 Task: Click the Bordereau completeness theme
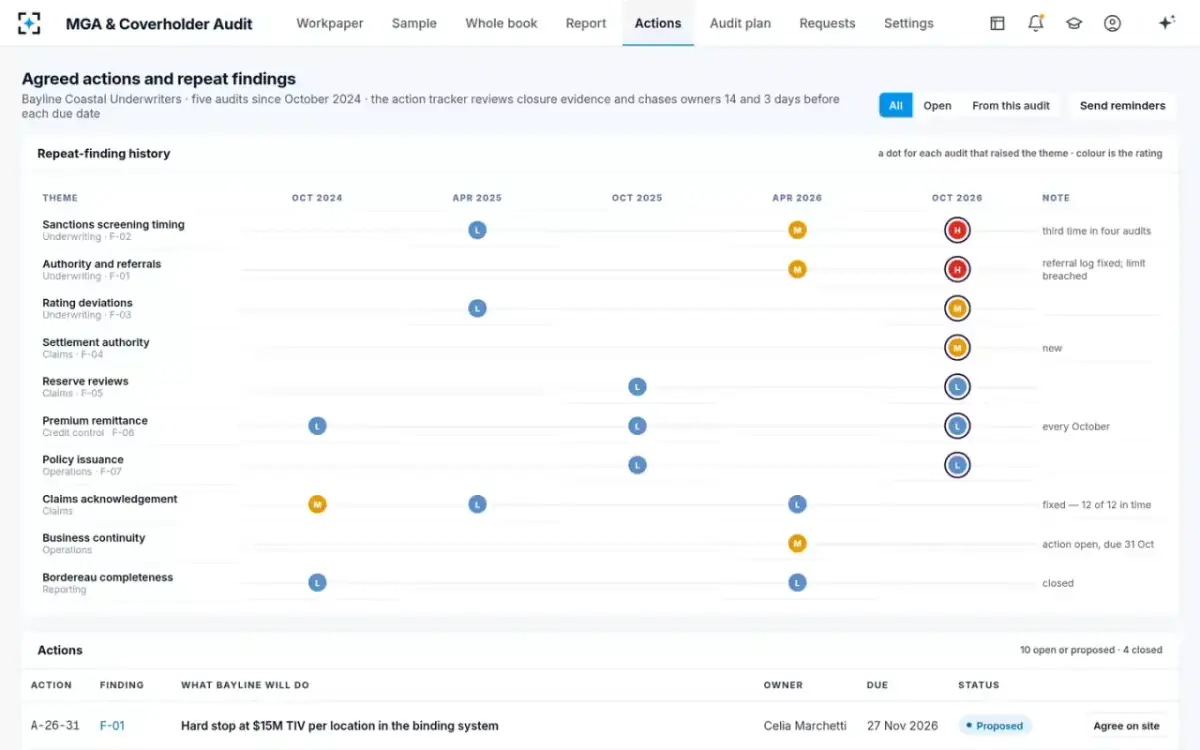[x=107, y=577]
